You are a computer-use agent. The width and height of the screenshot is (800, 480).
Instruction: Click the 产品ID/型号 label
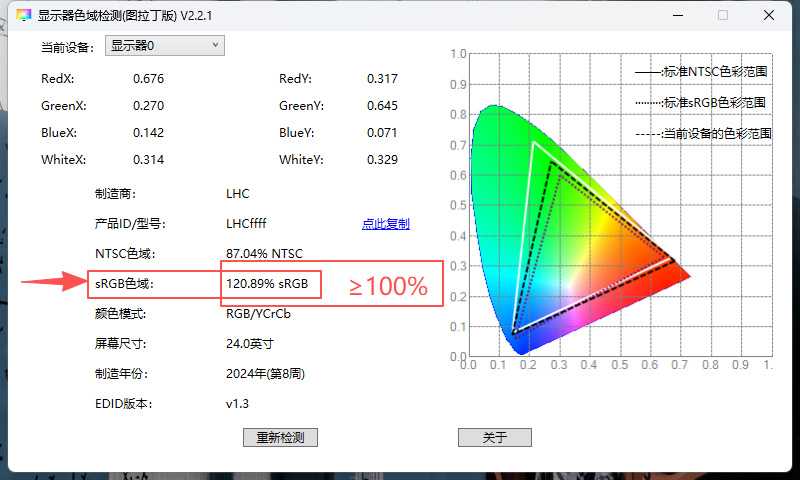click(130, 223)
